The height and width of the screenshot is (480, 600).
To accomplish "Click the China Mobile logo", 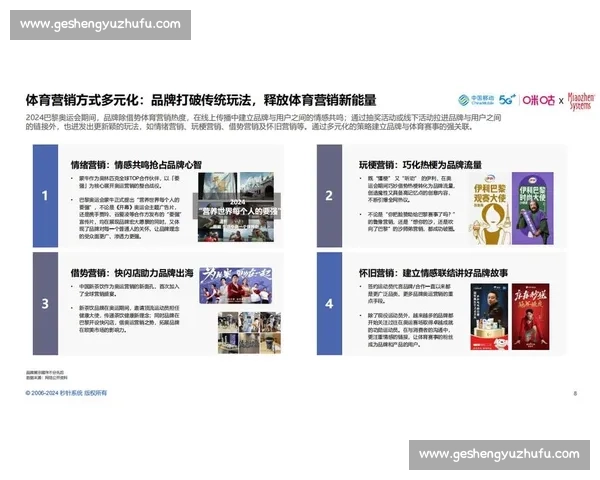I will point(476,100).
